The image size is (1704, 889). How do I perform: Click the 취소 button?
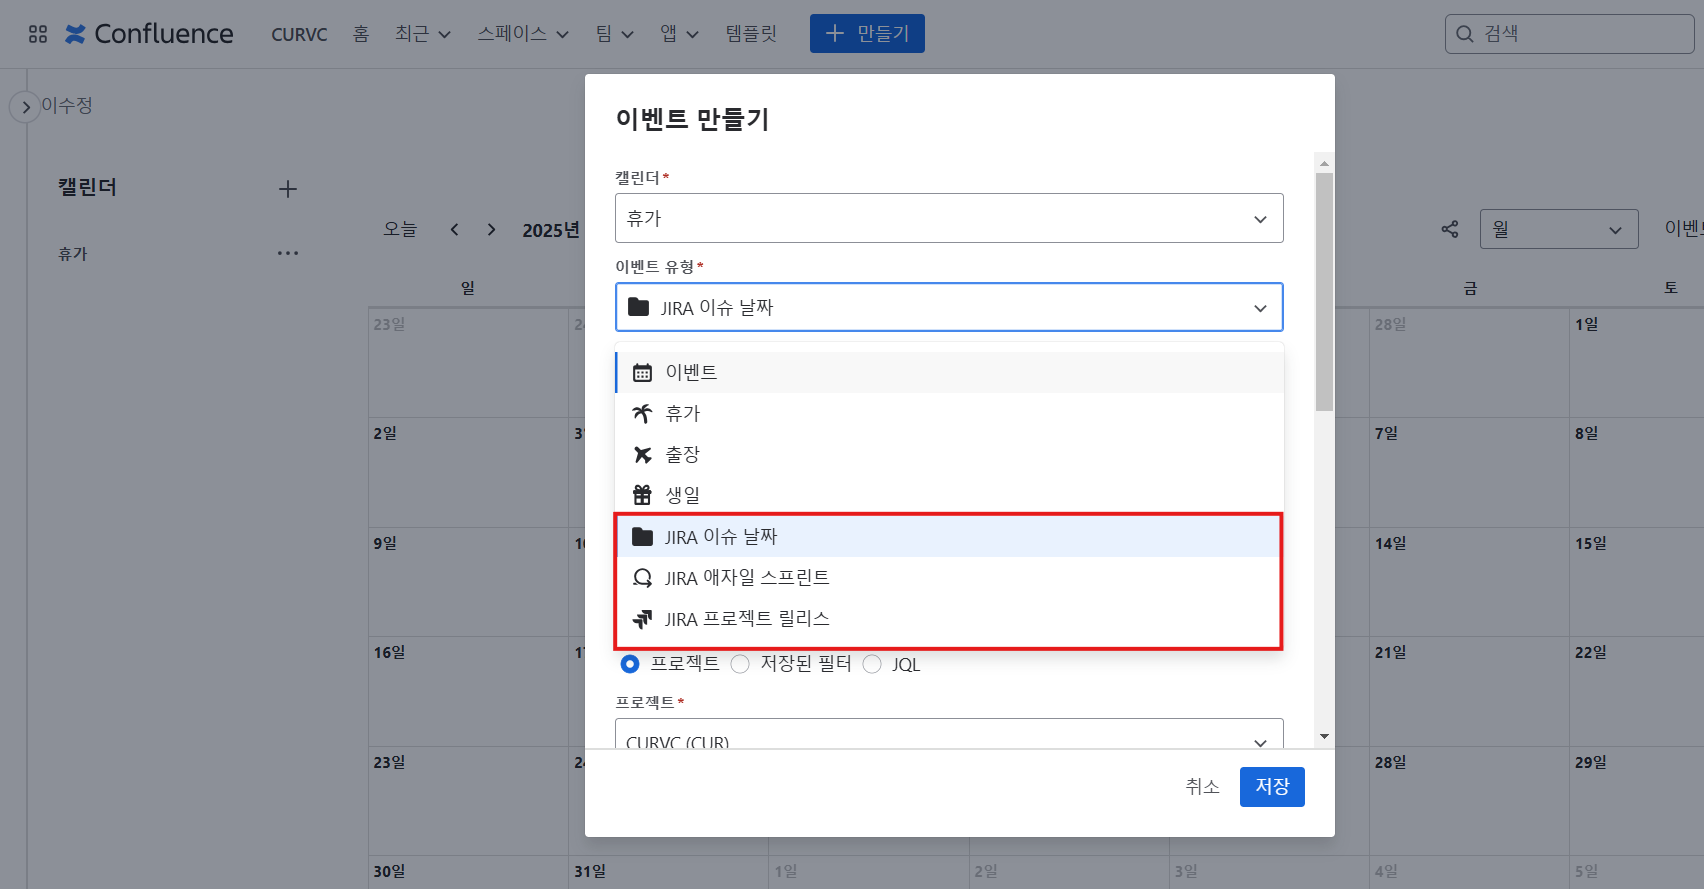tap(1202, 787)
